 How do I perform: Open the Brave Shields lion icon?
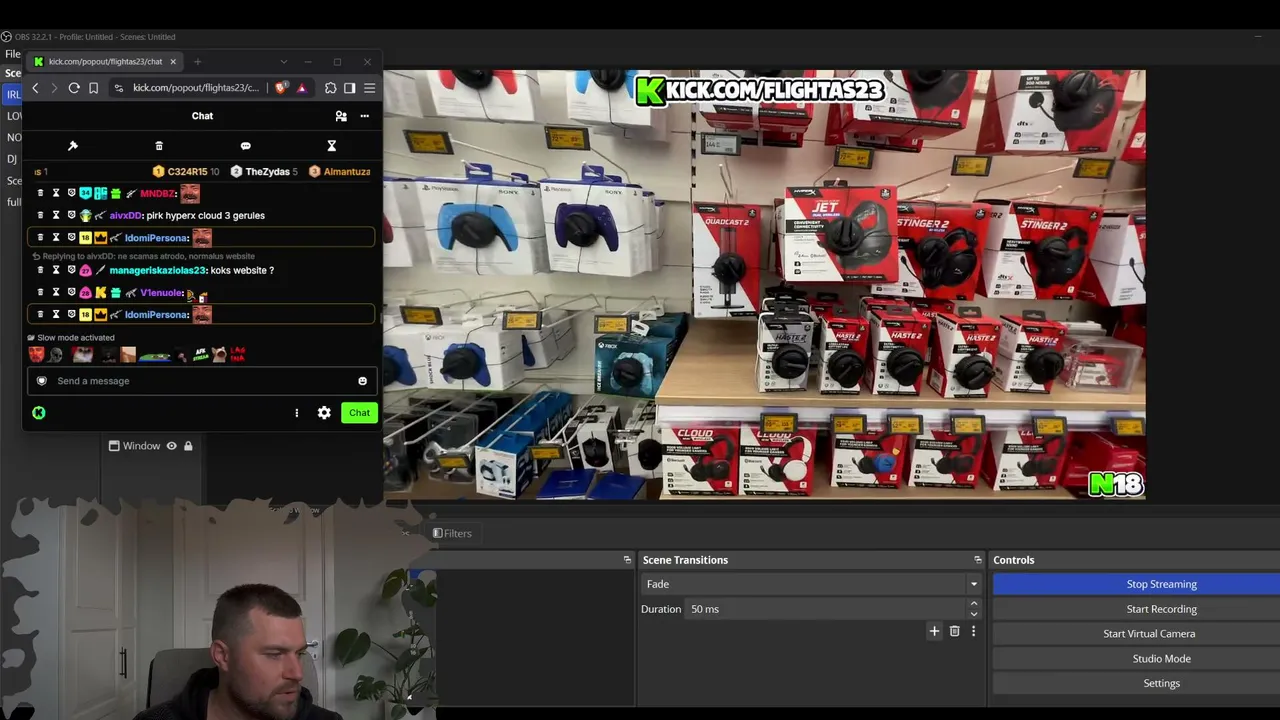point(281,88)
